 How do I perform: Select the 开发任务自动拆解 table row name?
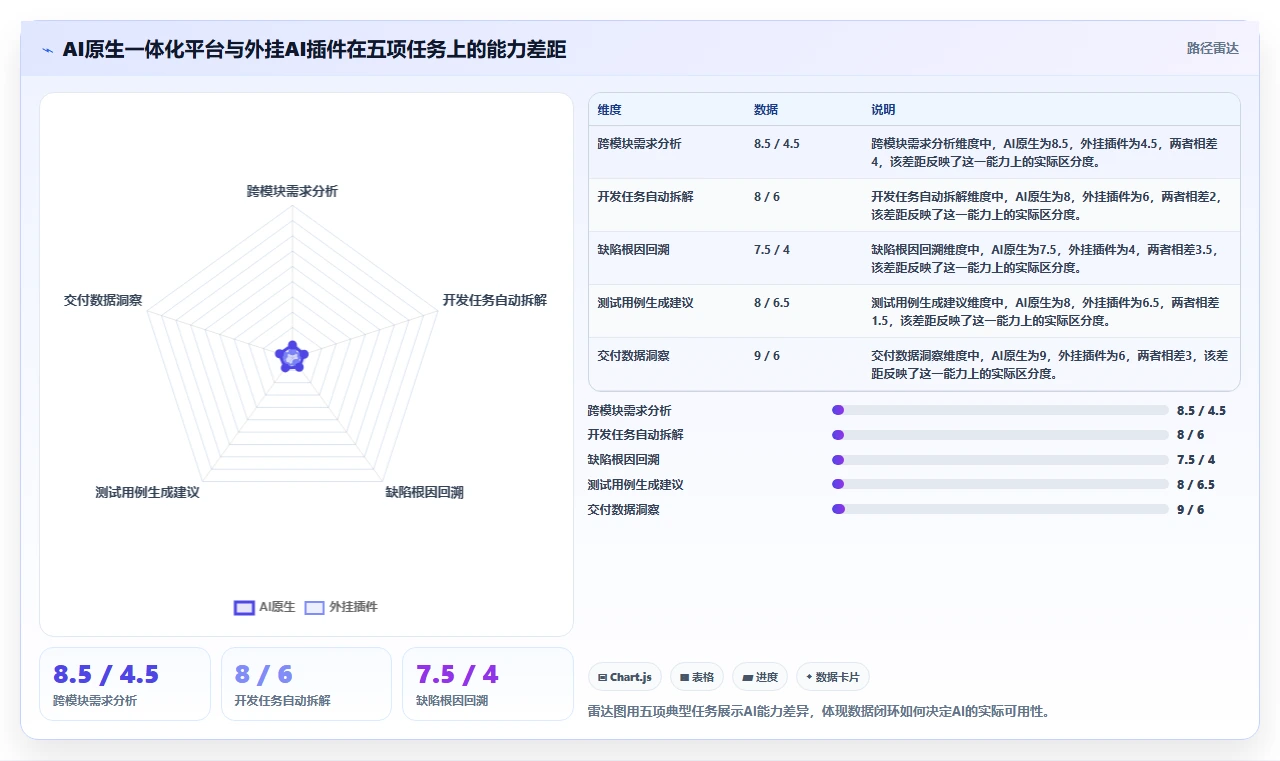coord(646,197)
